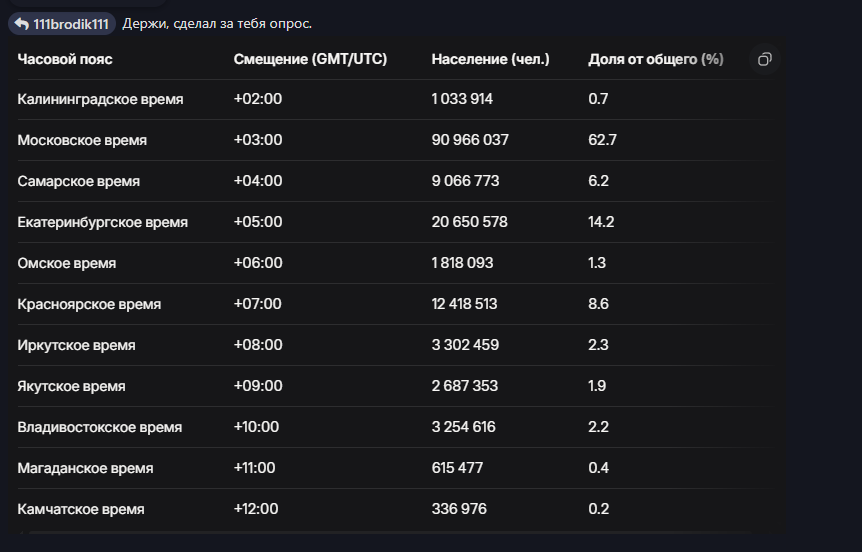The height and width of the screenshot is (552, 862).
Task: Select the 'Московское время' cell
Action: pyautogui.click(x=82, y=141)
